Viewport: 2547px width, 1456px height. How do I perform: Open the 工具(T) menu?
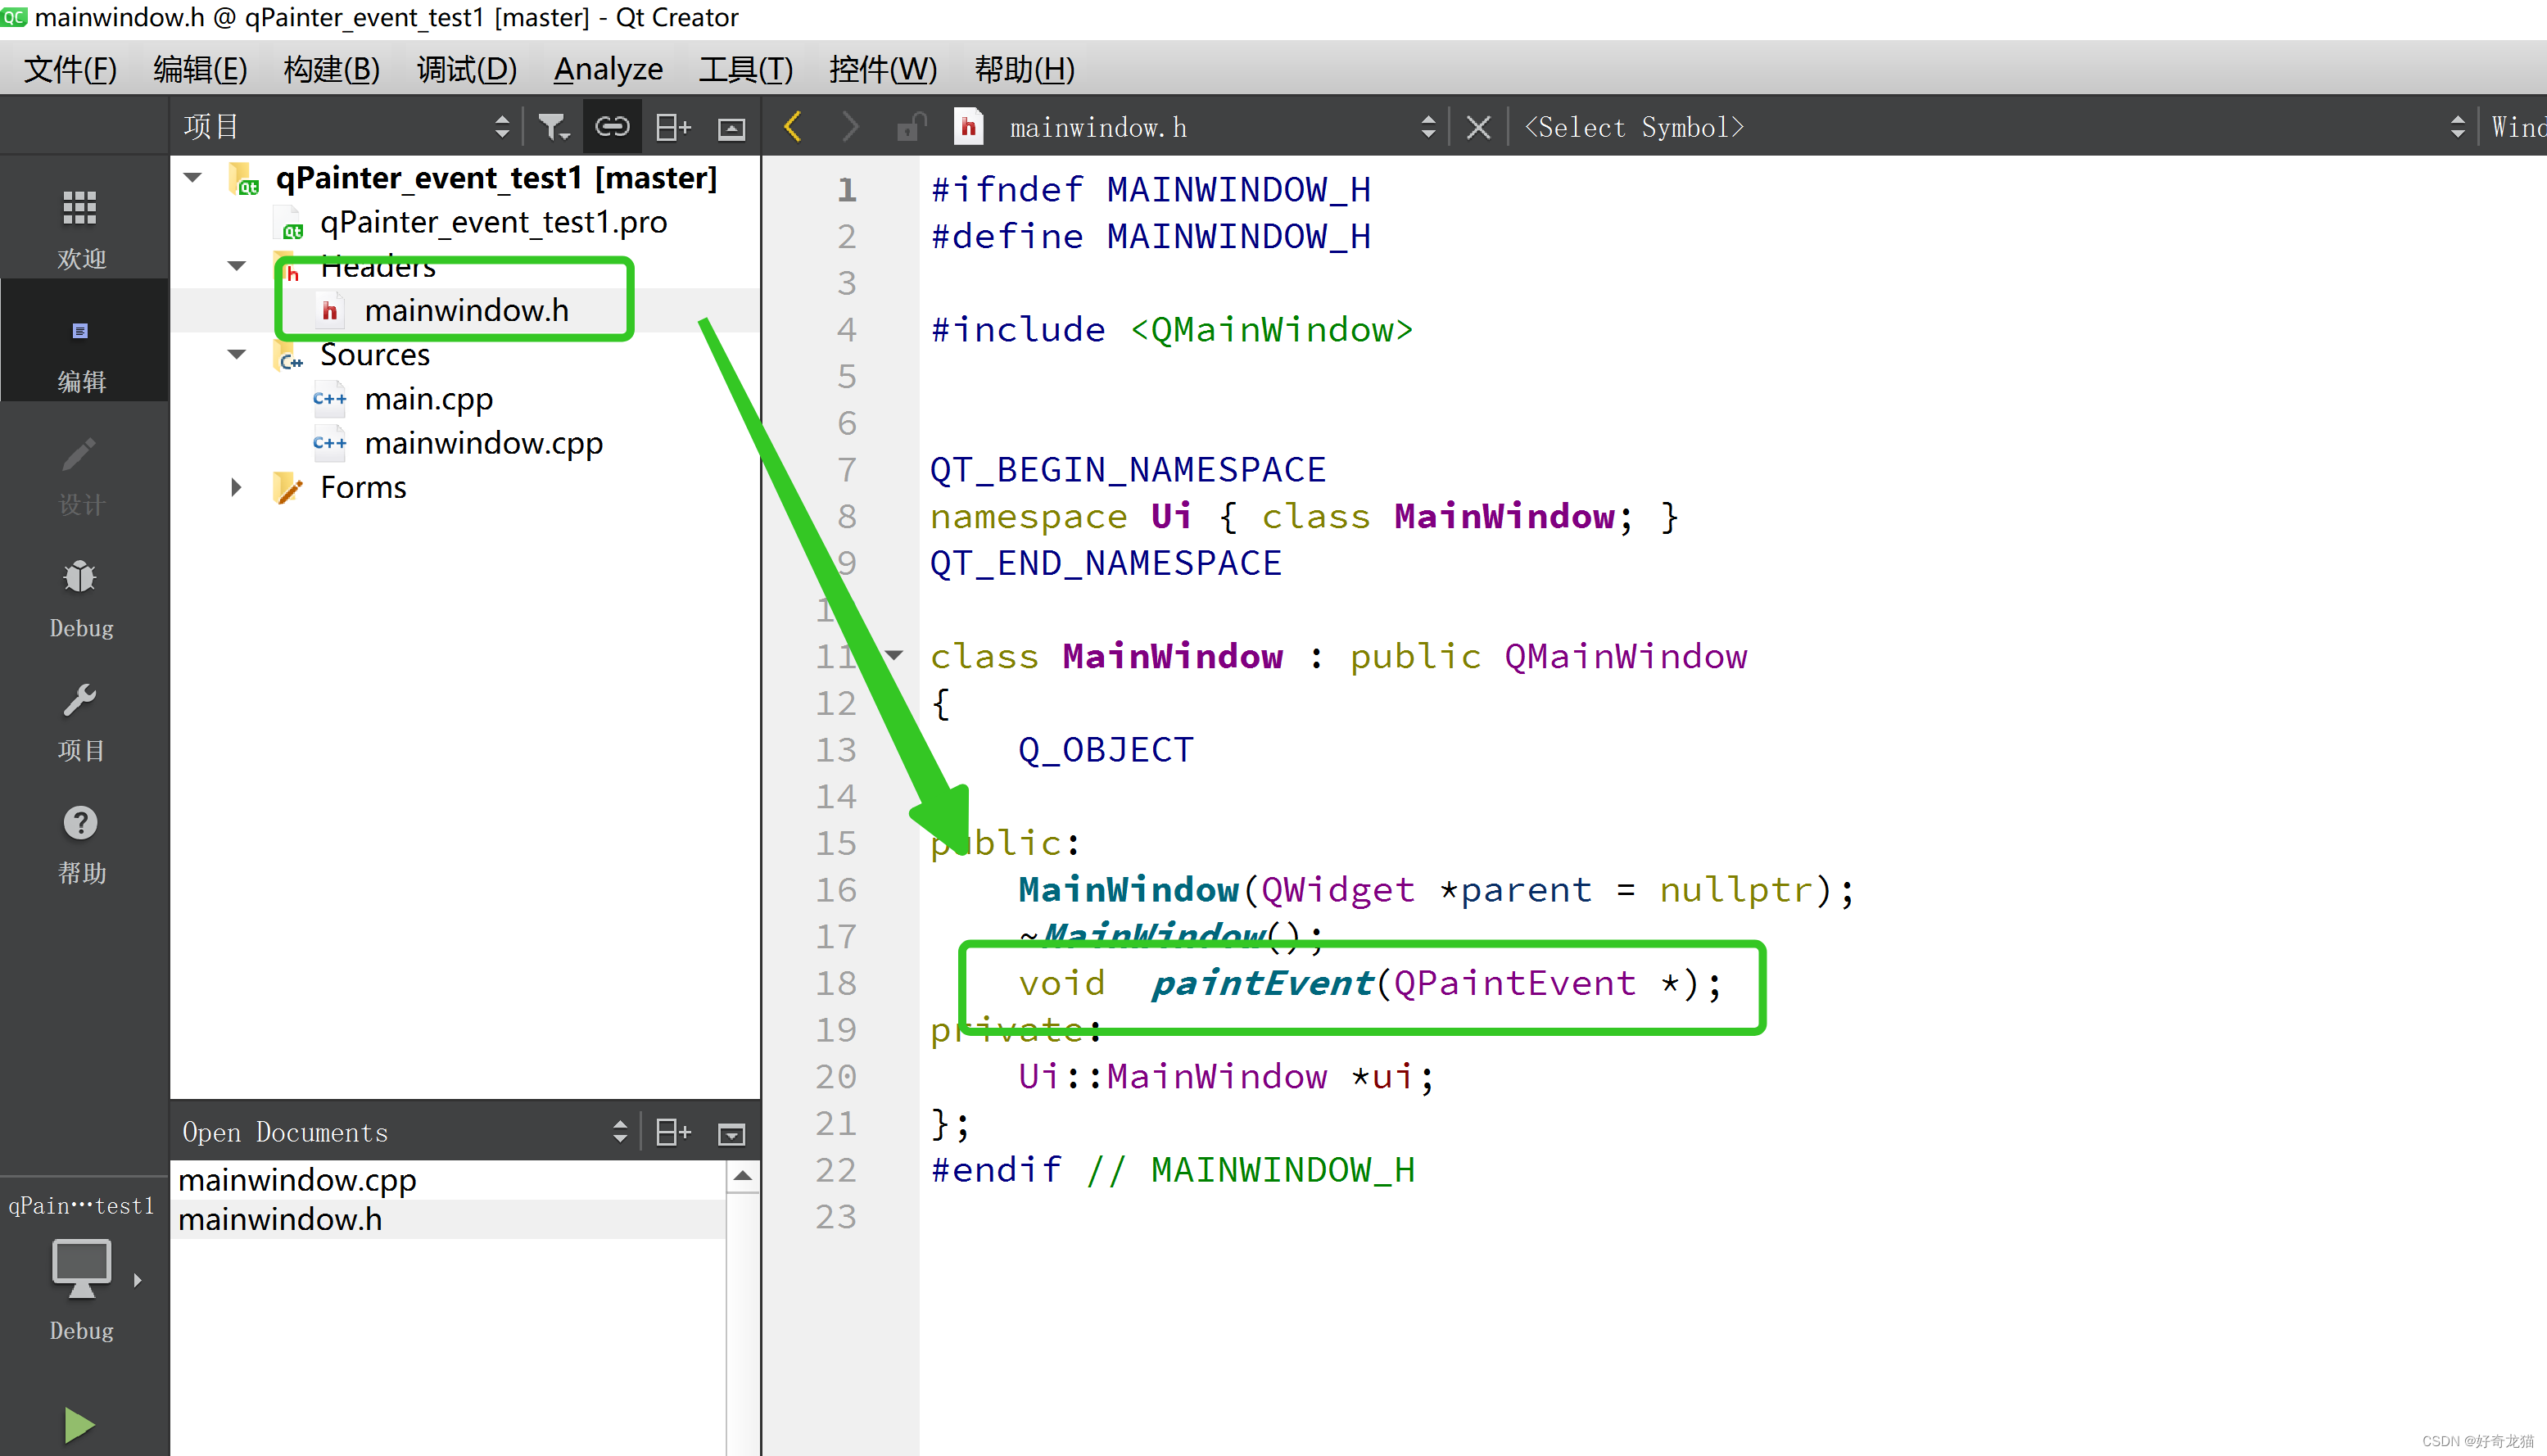(x=746, y=68)
